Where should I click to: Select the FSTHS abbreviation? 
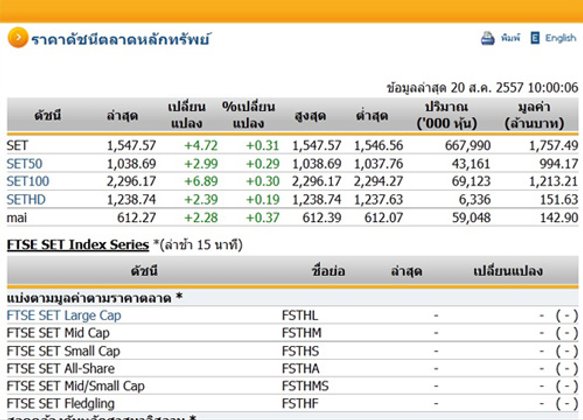click(x=300, y=351)
